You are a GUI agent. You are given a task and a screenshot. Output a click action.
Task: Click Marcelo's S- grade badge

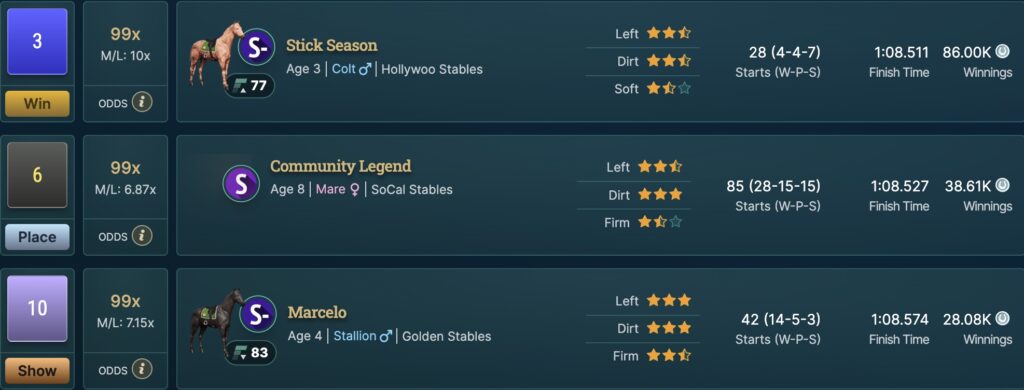tap(258, 315)
